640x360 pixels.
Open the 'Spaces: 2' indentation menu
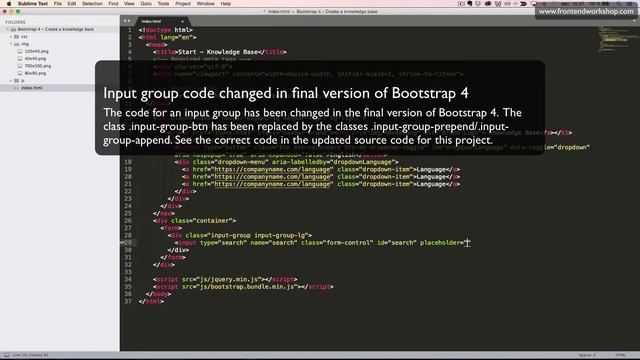587,356
